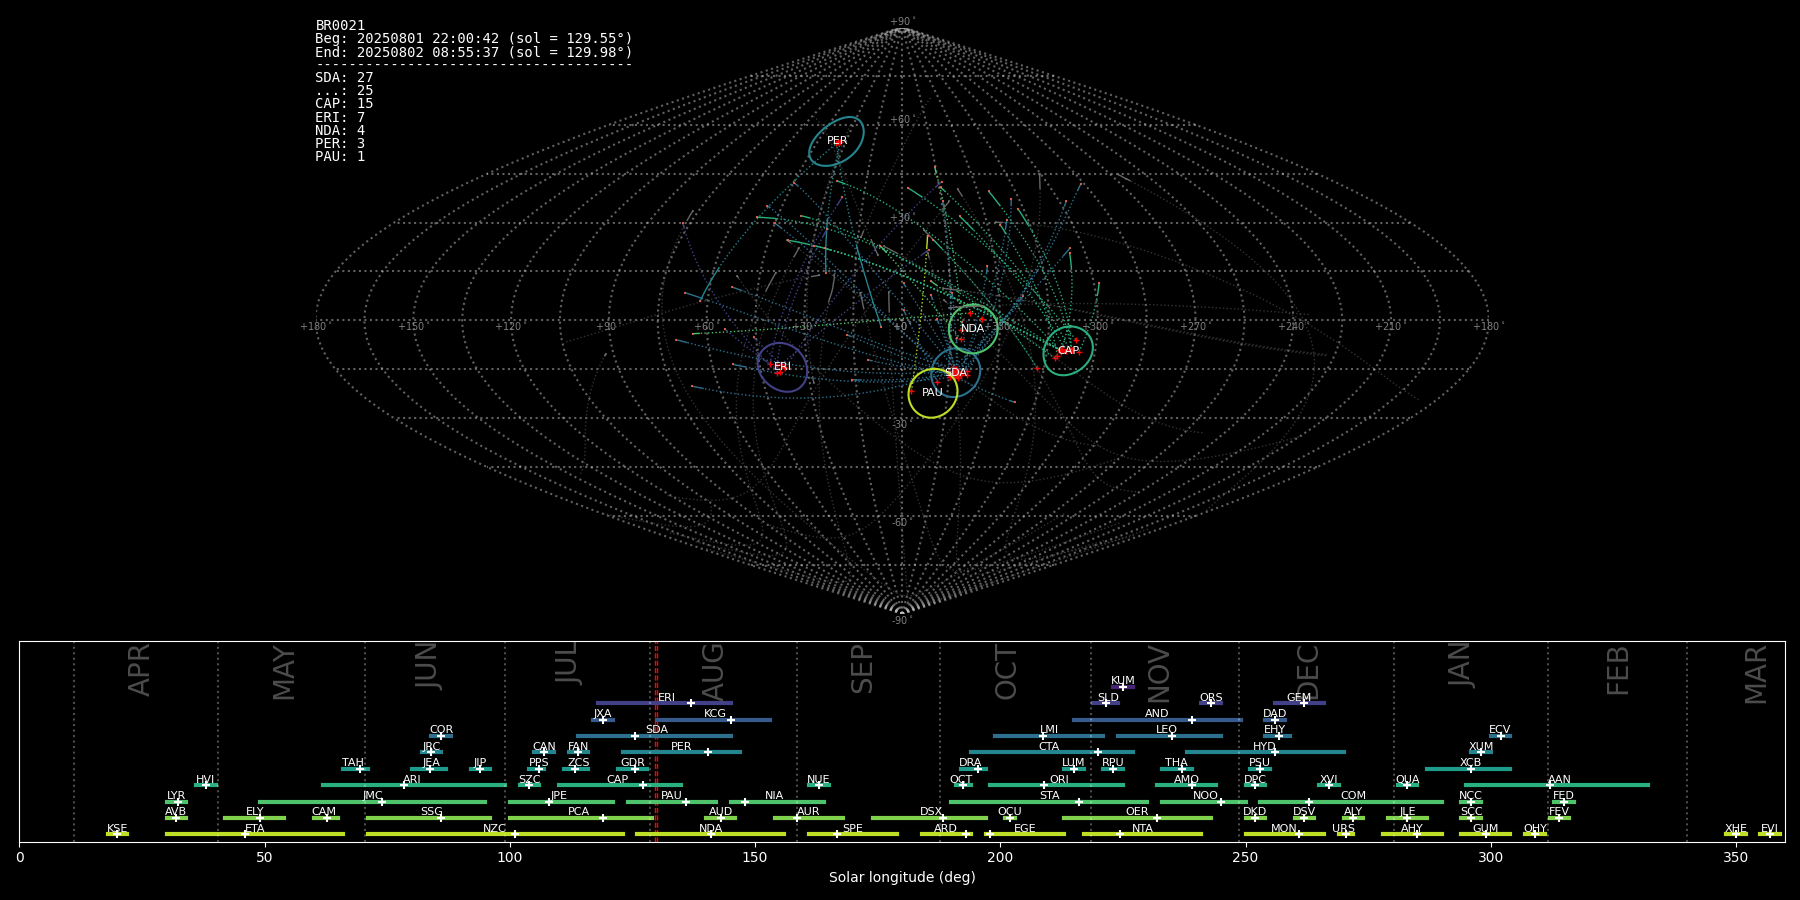Click the 'PER: 3' legend count
Screen dimensions: 1800x900
point(340,144)
